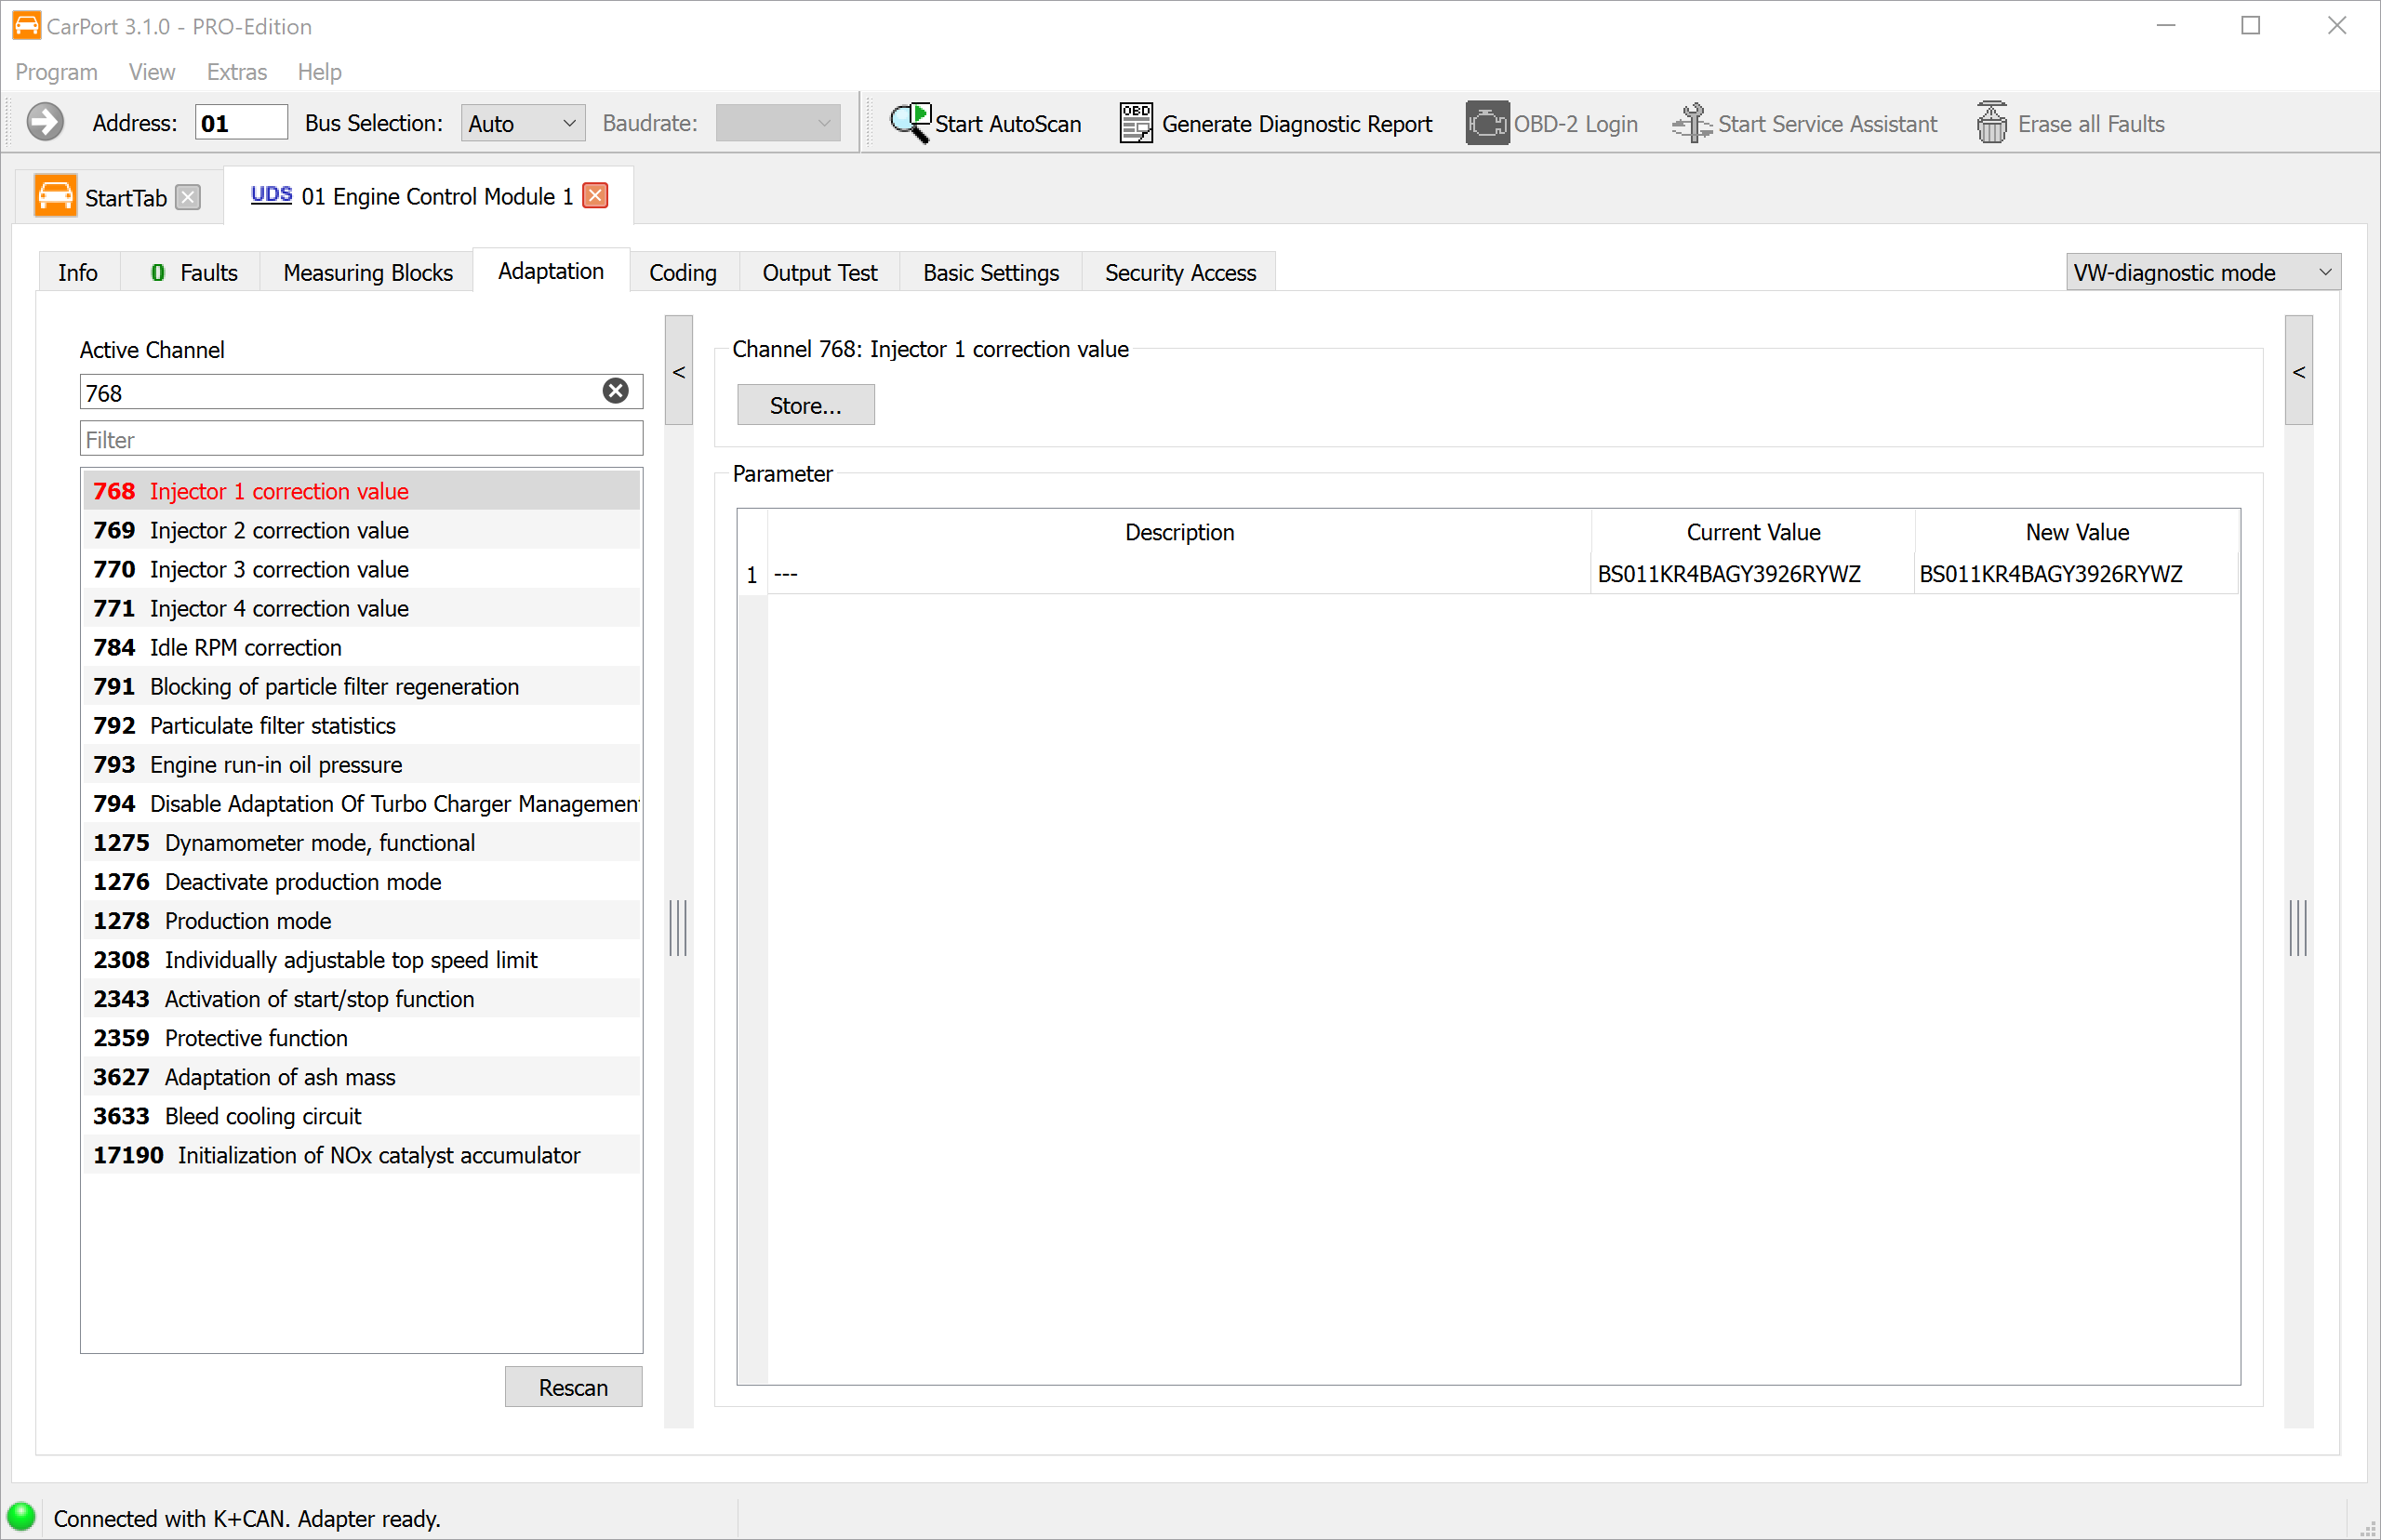Viewport: 2381px width, 1540px height.
Task: Click the Active Channel input field
Action: point(360,391)
